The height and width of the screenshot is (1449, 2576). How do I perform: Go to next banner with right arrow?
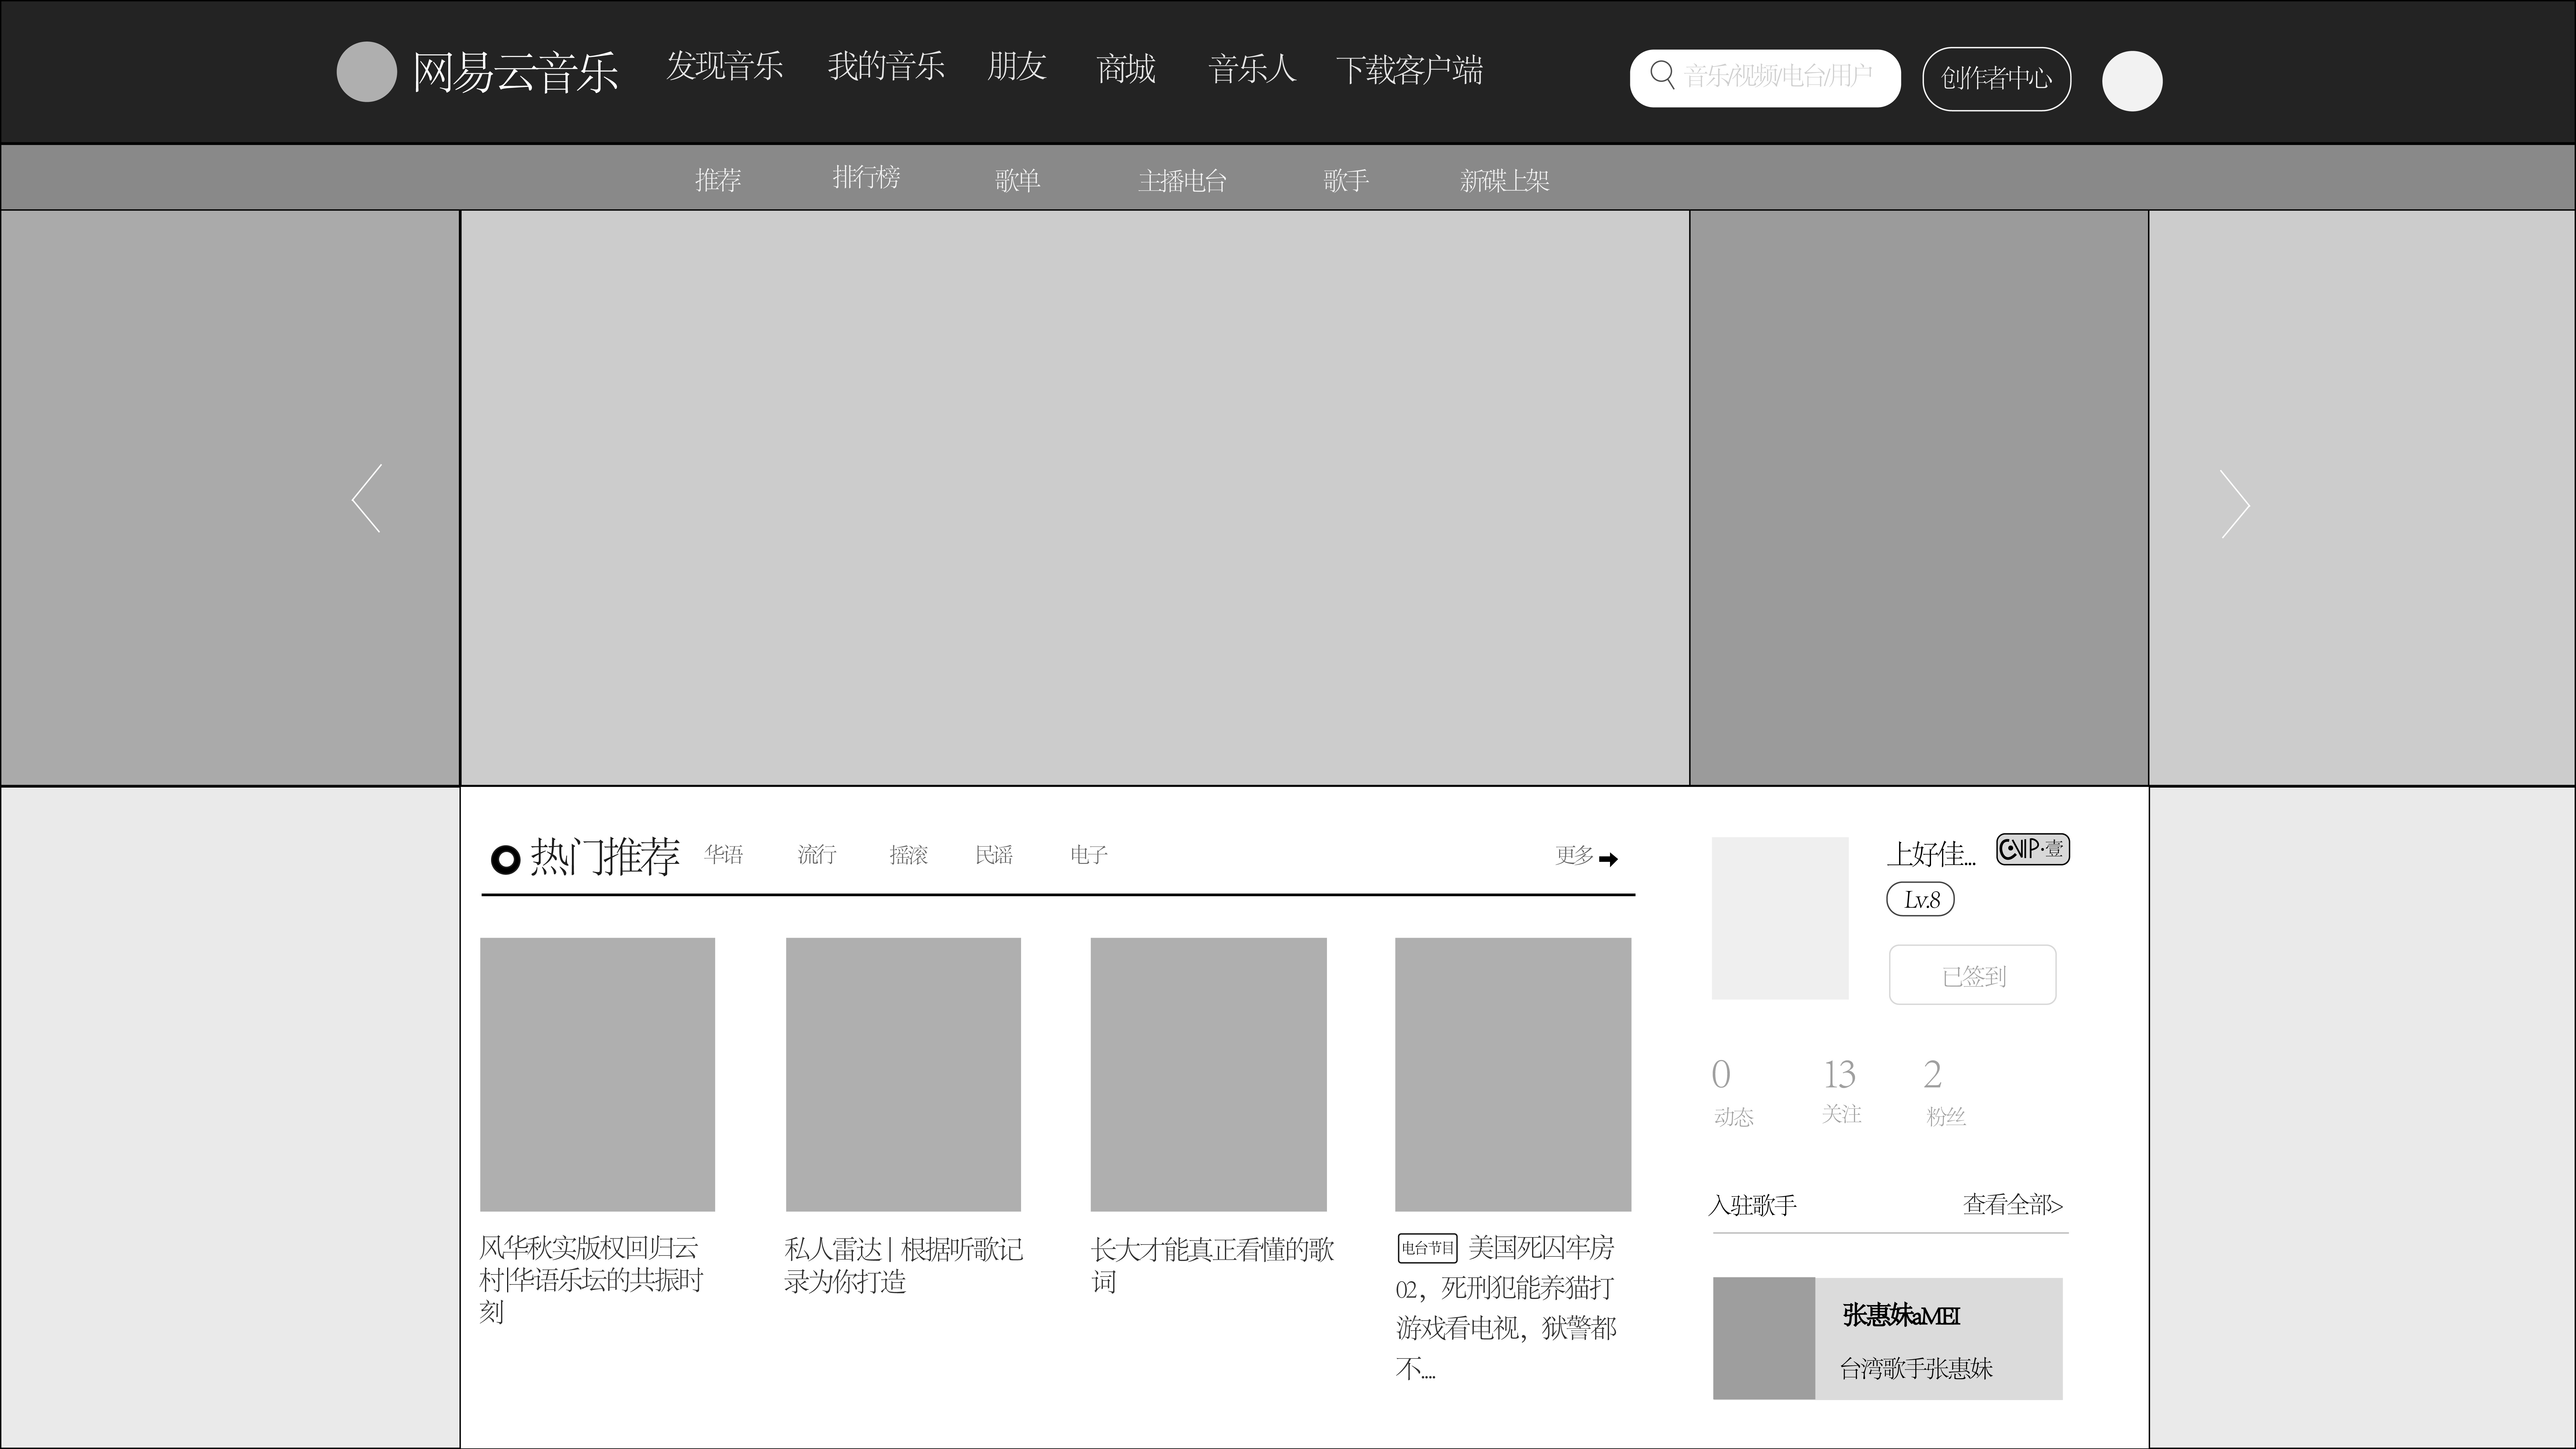pyautogui.click(x=2235, y=504)
